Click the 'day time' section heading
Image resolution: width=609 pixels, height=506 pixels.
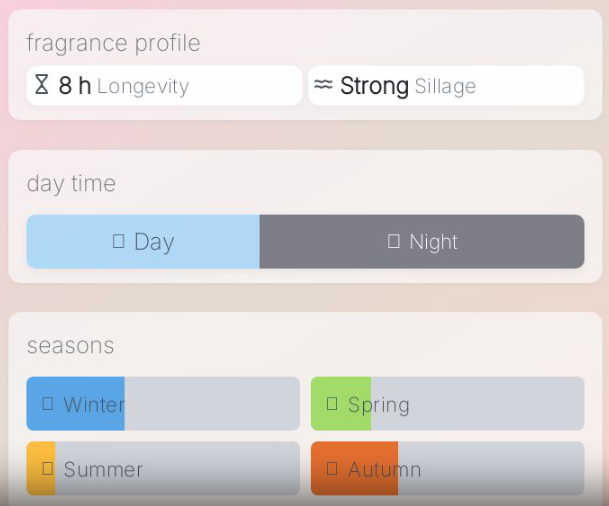71,183
